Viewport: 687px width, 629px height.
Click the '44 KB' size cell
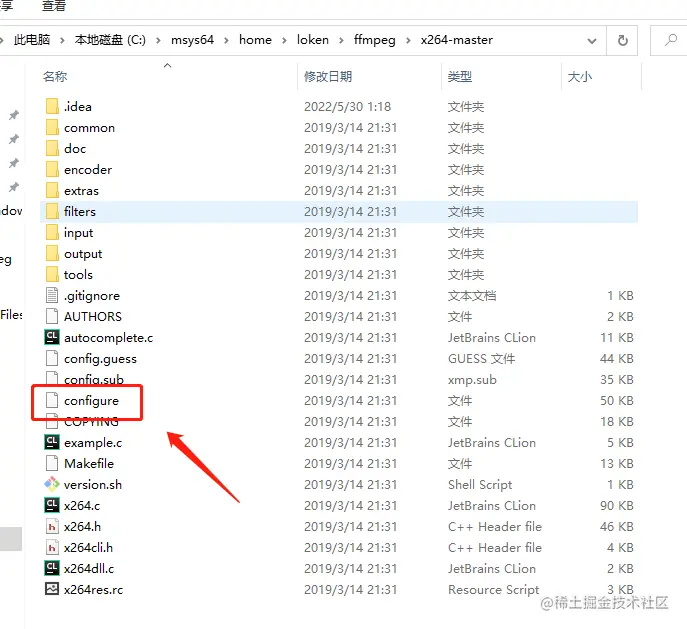click(x=617, y=359)
